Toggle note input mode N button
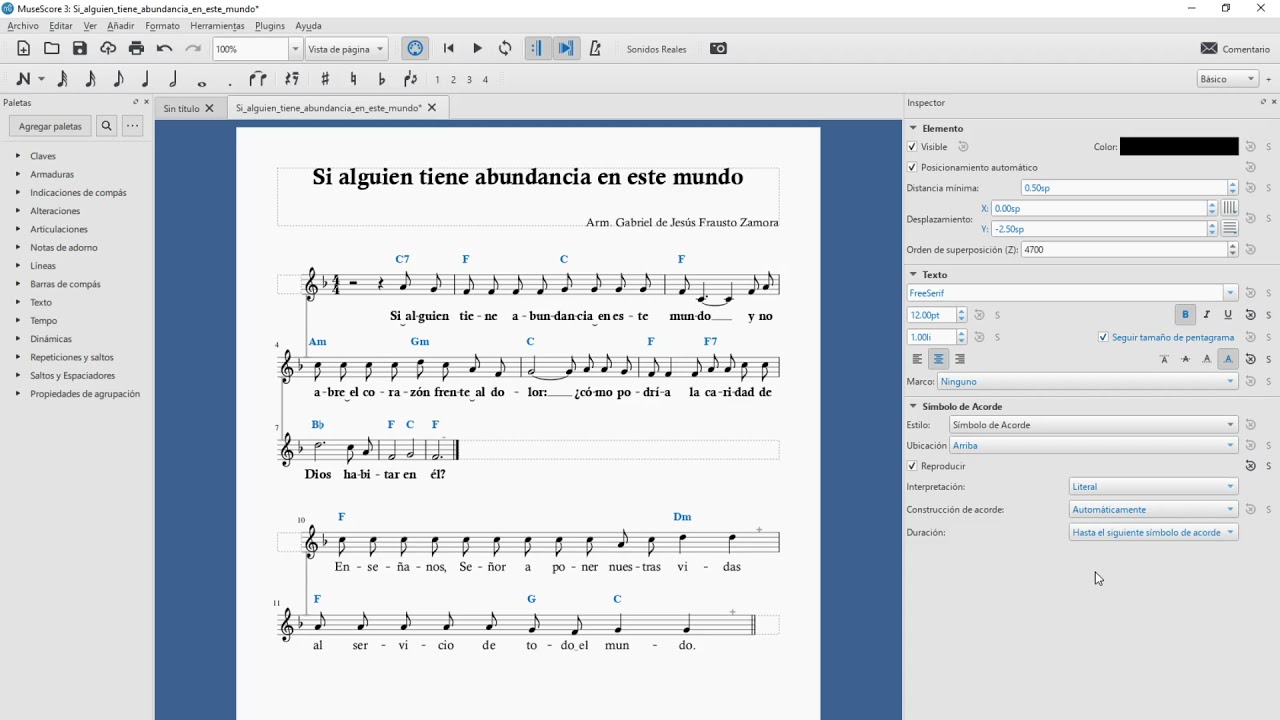The width and height of the screenshot is (1280, 720). tap(24, 79)
